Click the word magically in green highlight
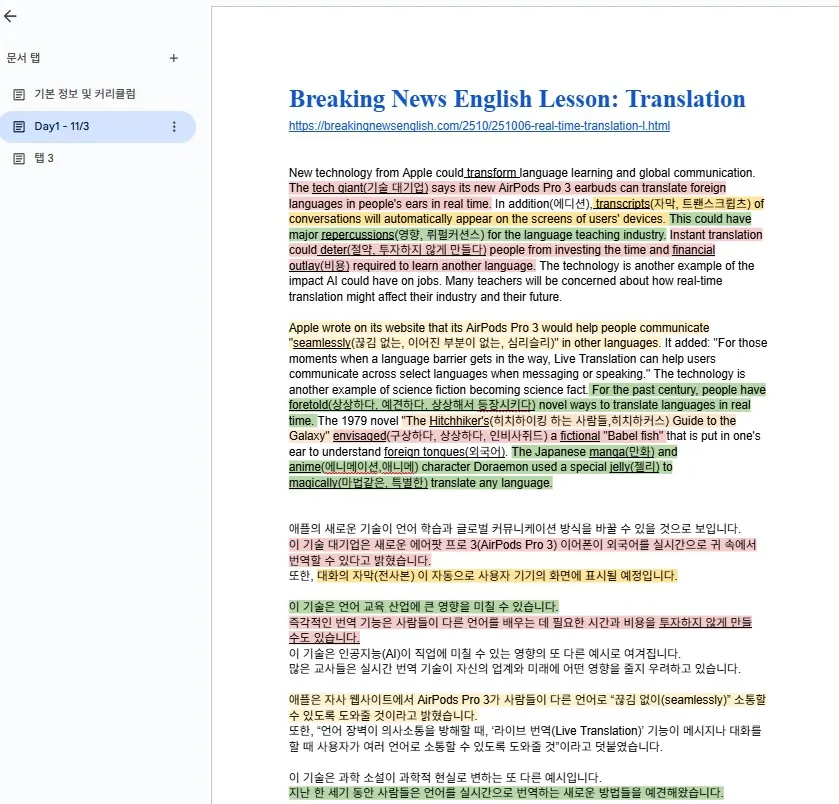This screenshot has height=804, width=839. (312, 483)
